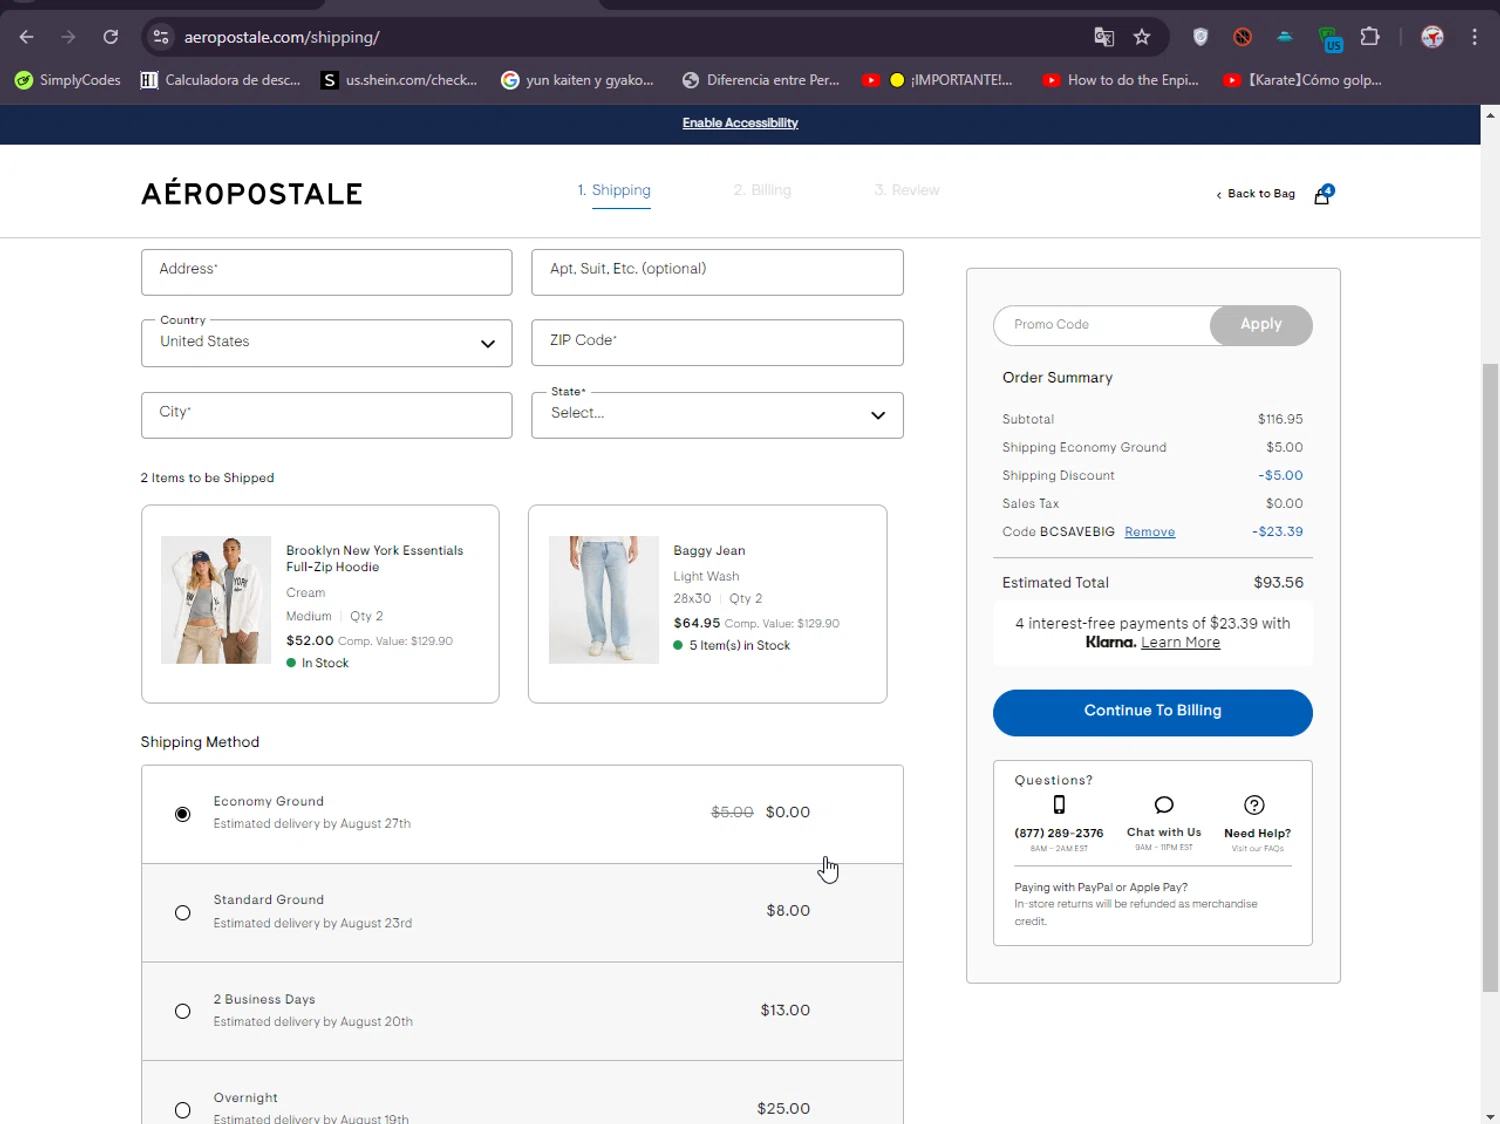Click the Brooklyn New York Essentials title

[x=375, y=559]
